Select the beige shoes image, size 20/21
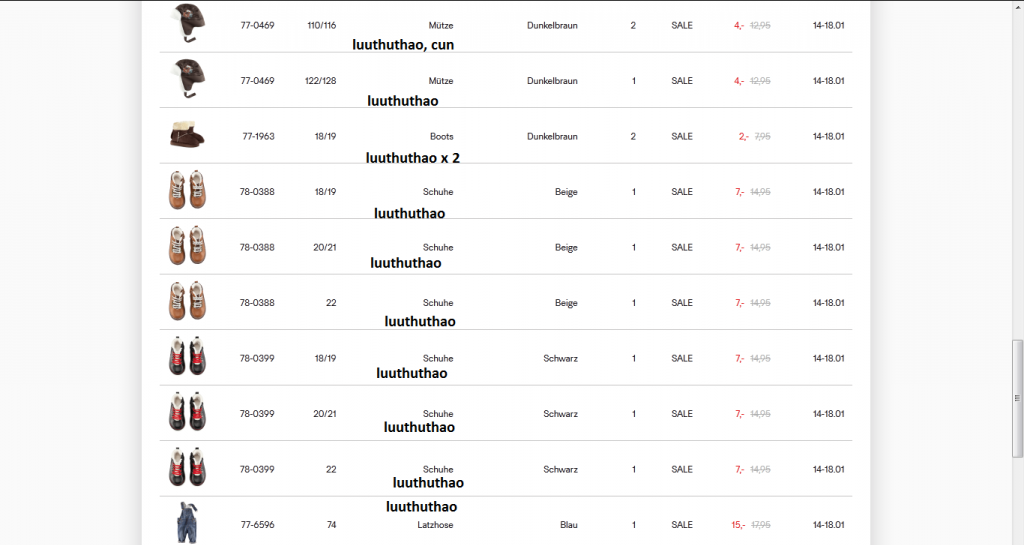 point(188,246)
